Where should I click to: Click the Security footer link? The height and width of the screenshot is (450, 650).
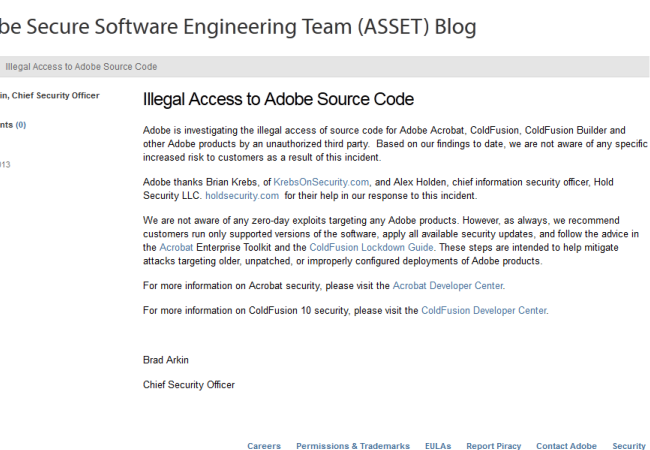[629, 445]
